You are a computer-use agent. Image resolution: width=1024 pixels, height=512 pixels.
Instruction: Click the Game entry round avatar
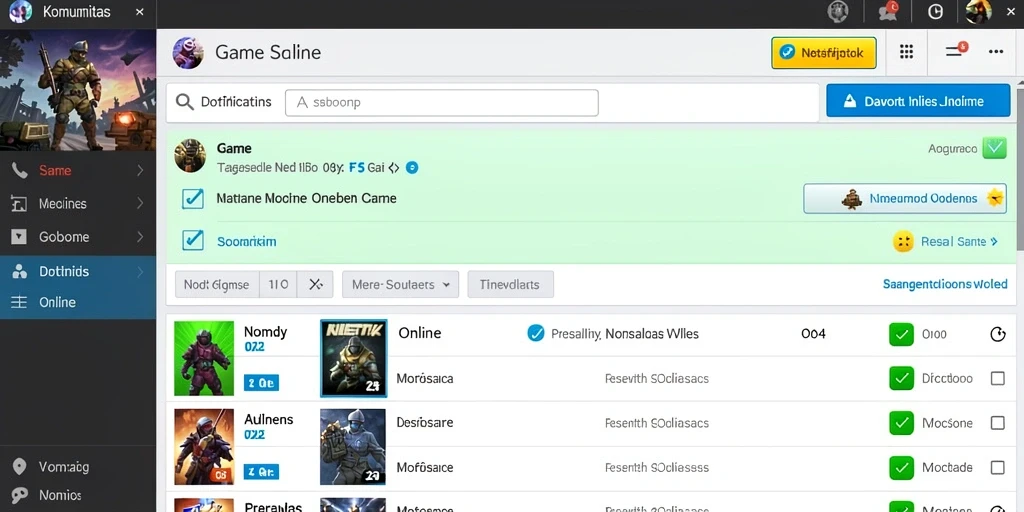[190, 156]
